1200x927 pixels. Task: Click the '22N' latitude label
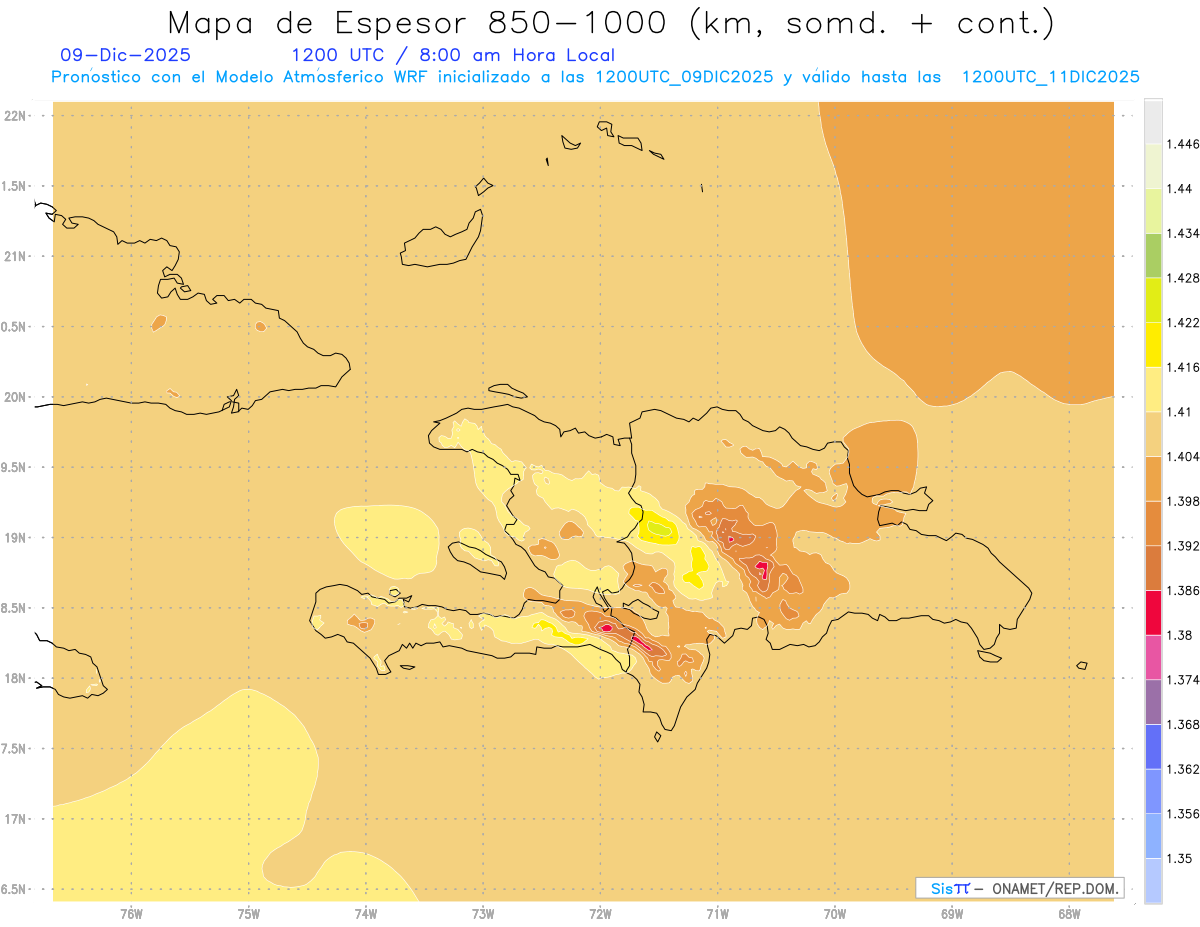tap(16, 116)
